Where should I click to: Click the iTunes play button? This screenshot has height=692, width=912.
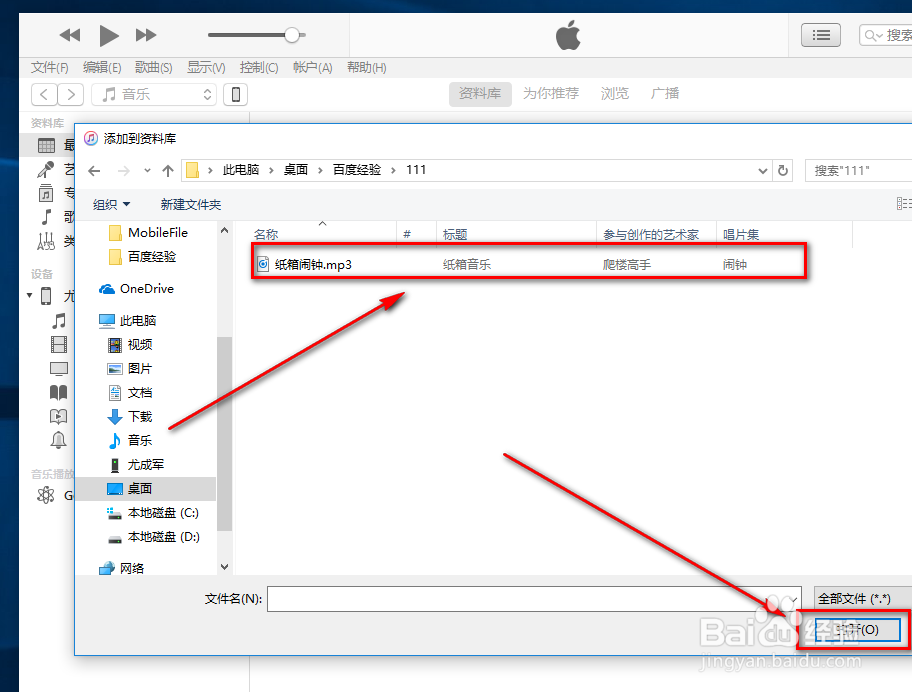pyautogui.click(x=109, y=35)
